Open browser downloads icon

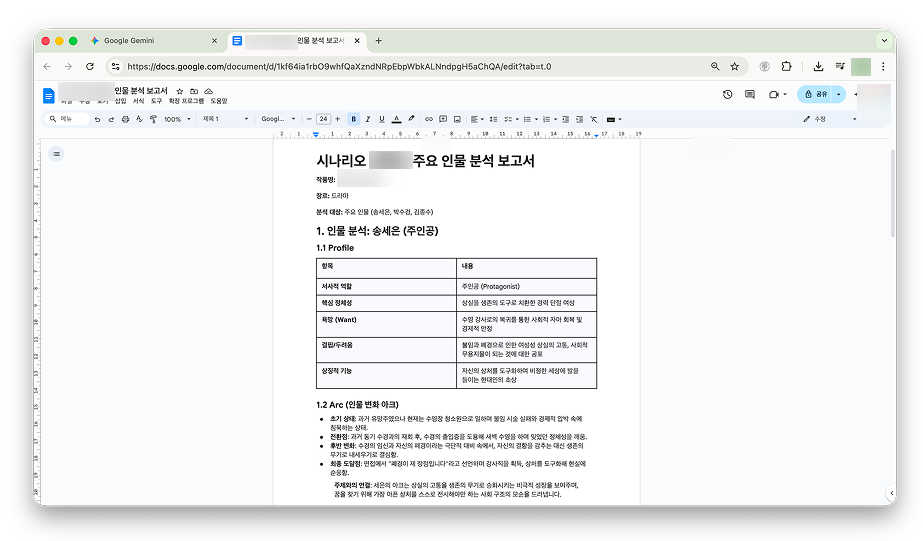coord(818,67)
